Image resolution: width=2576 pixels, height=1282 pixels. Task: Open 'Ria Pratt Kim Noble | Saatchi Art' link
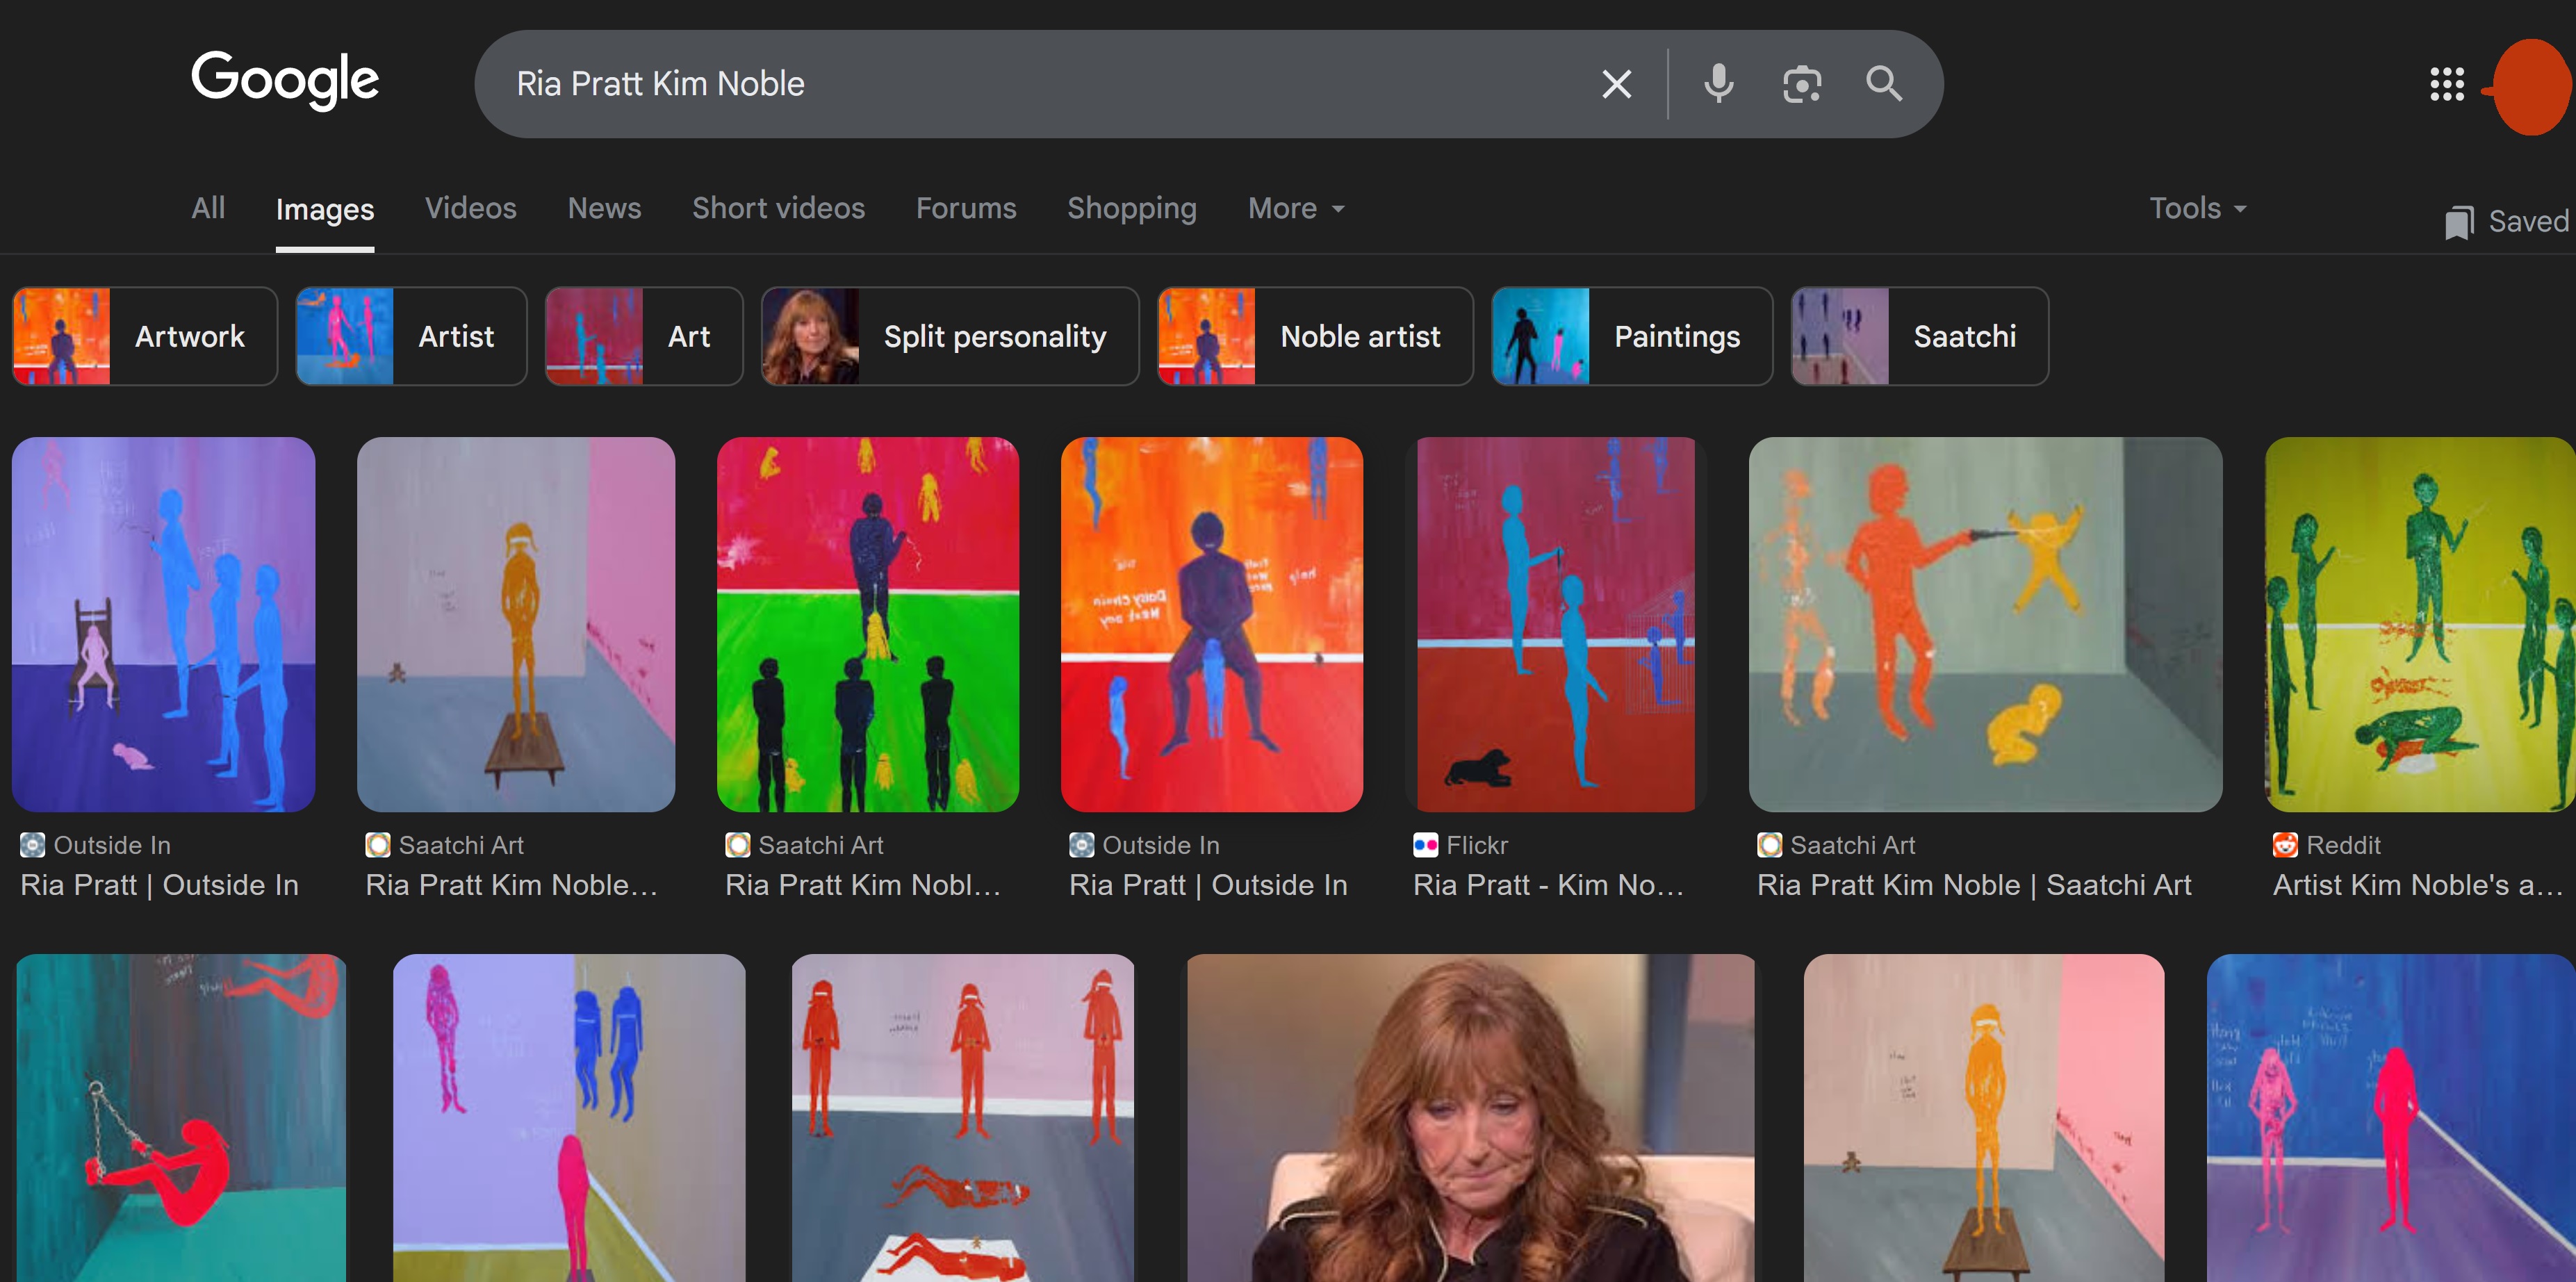point(1974,885)
